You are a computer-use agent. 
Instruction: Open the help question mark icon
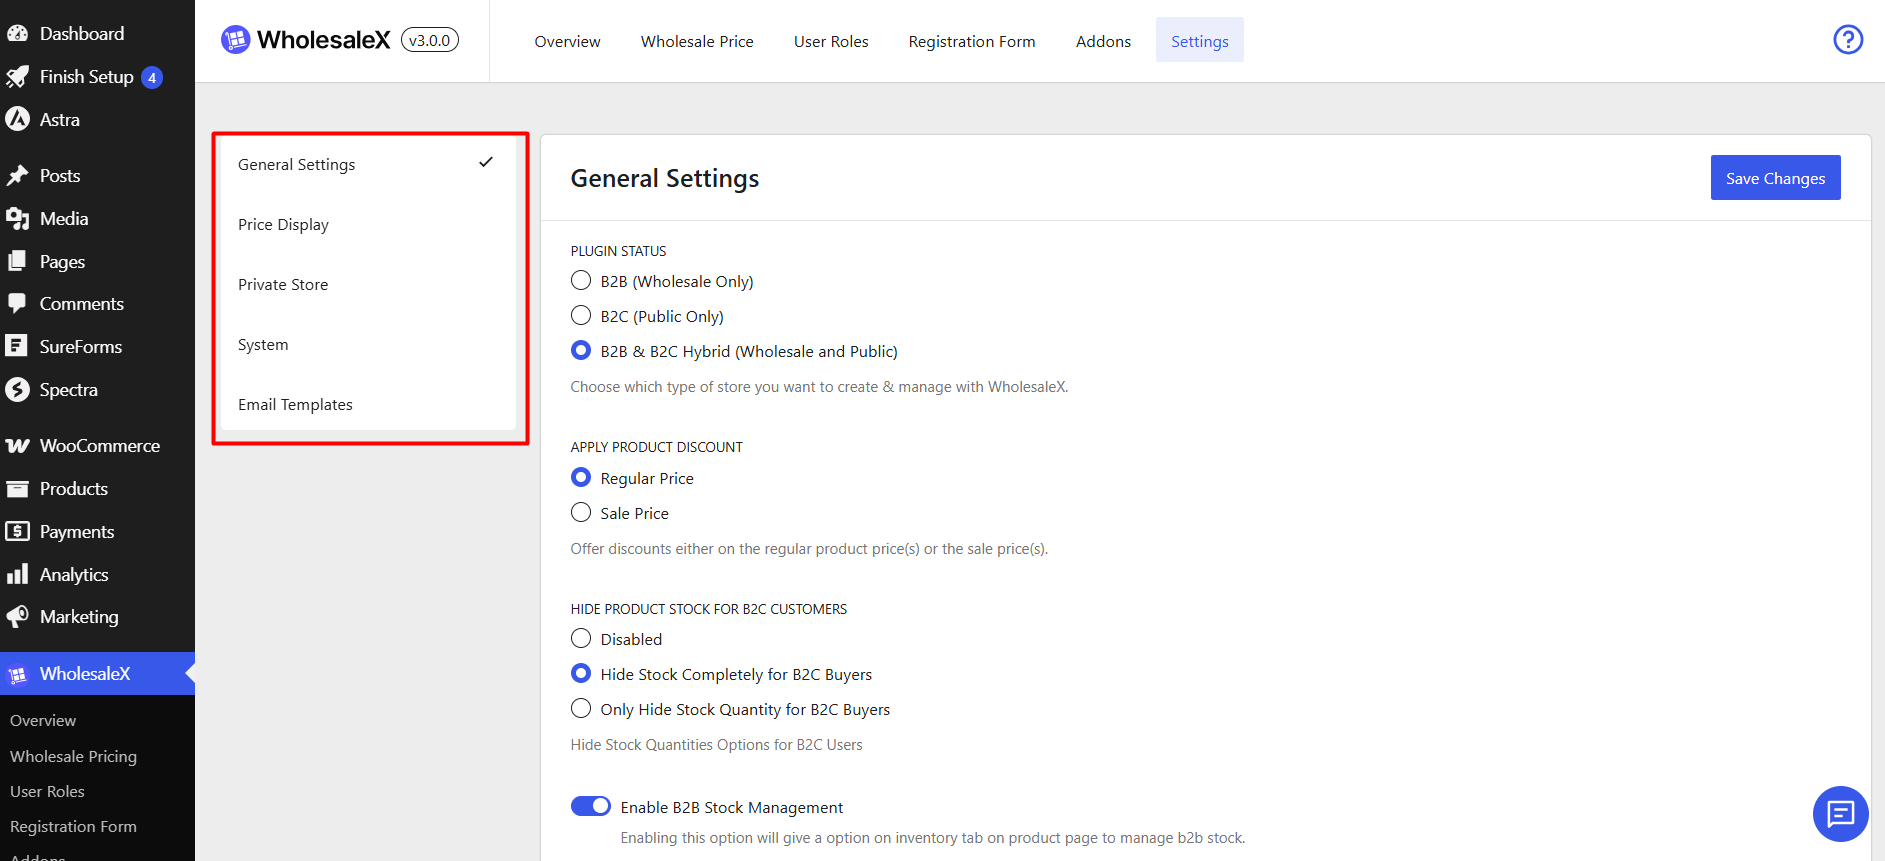click(1848, 40)
